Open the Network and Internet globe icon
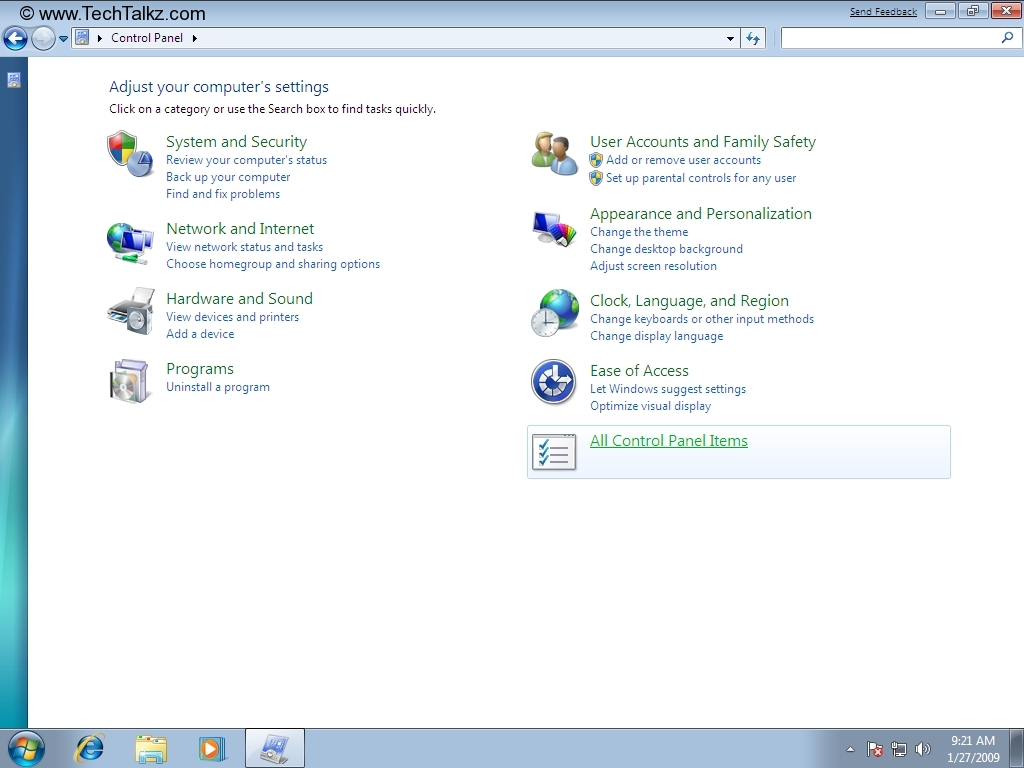 (x=130, y=242)
